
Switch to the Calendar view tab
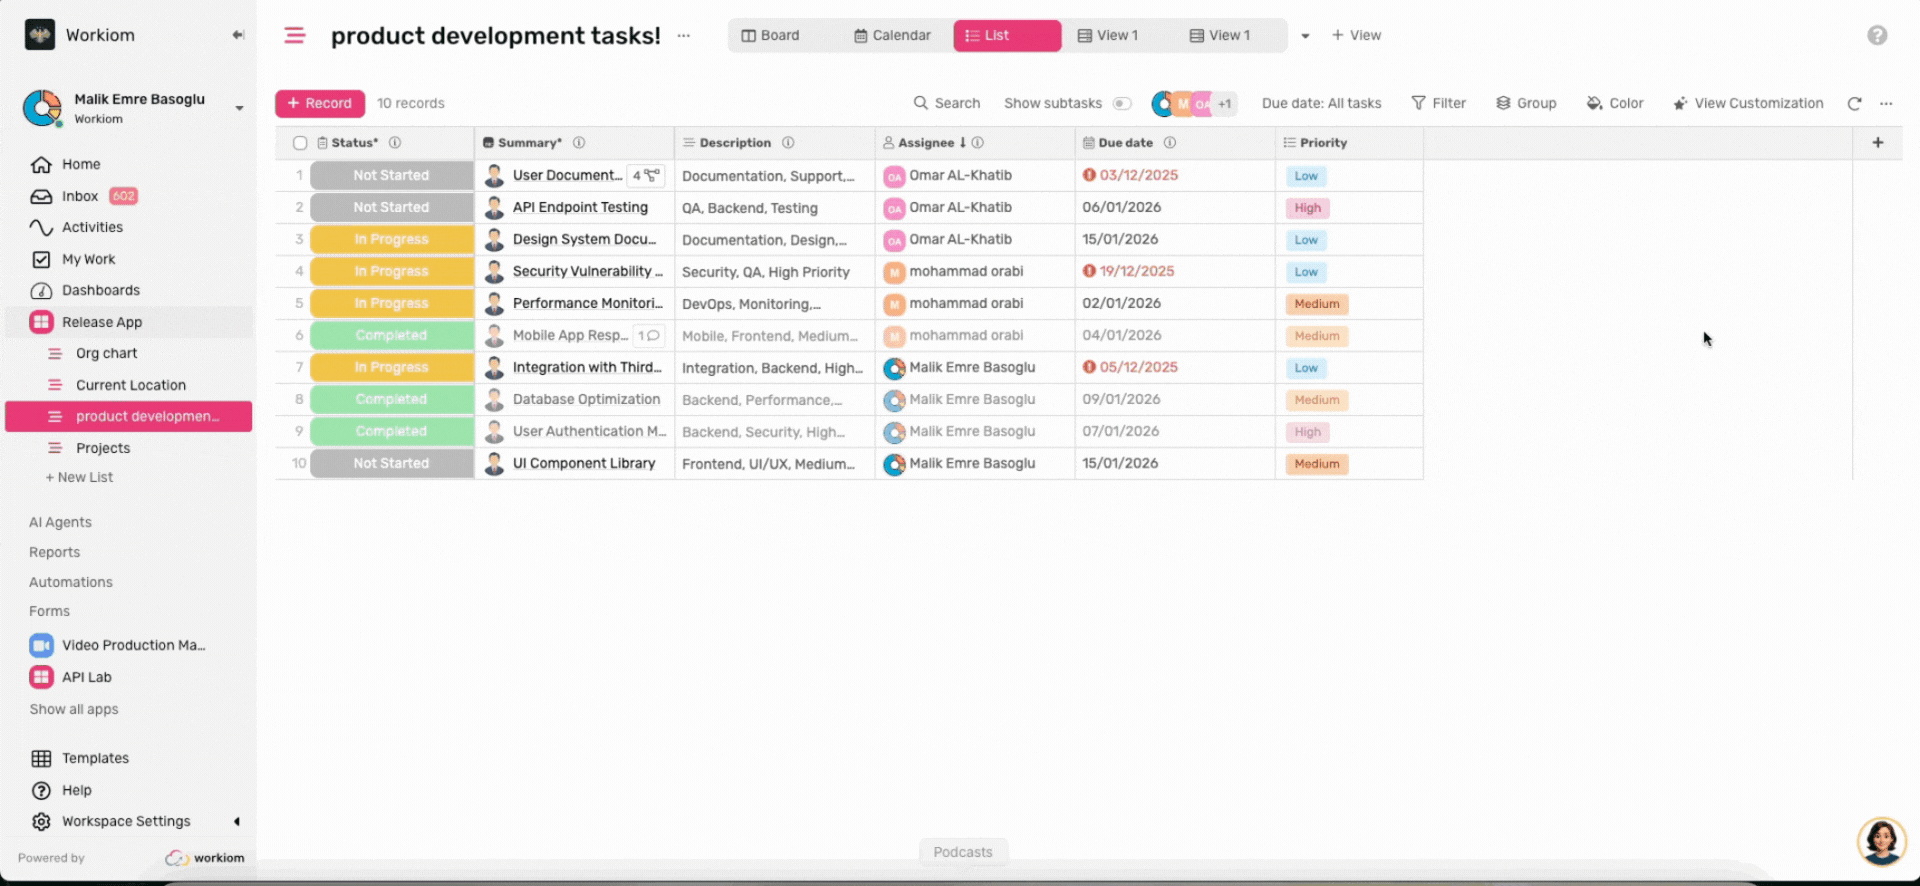892,35
